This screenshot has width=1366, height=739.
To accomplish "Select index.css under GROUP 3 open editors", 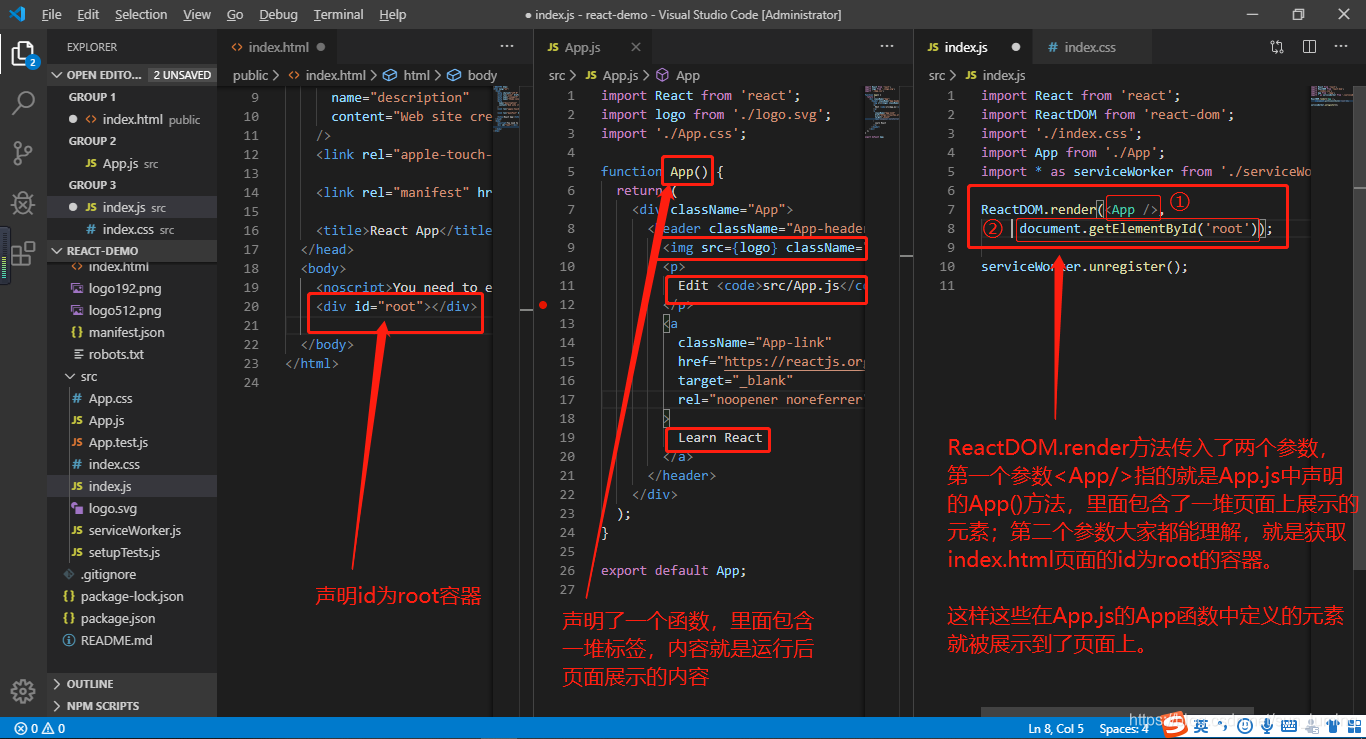I will pyautogui.click(x=132, y=229).
